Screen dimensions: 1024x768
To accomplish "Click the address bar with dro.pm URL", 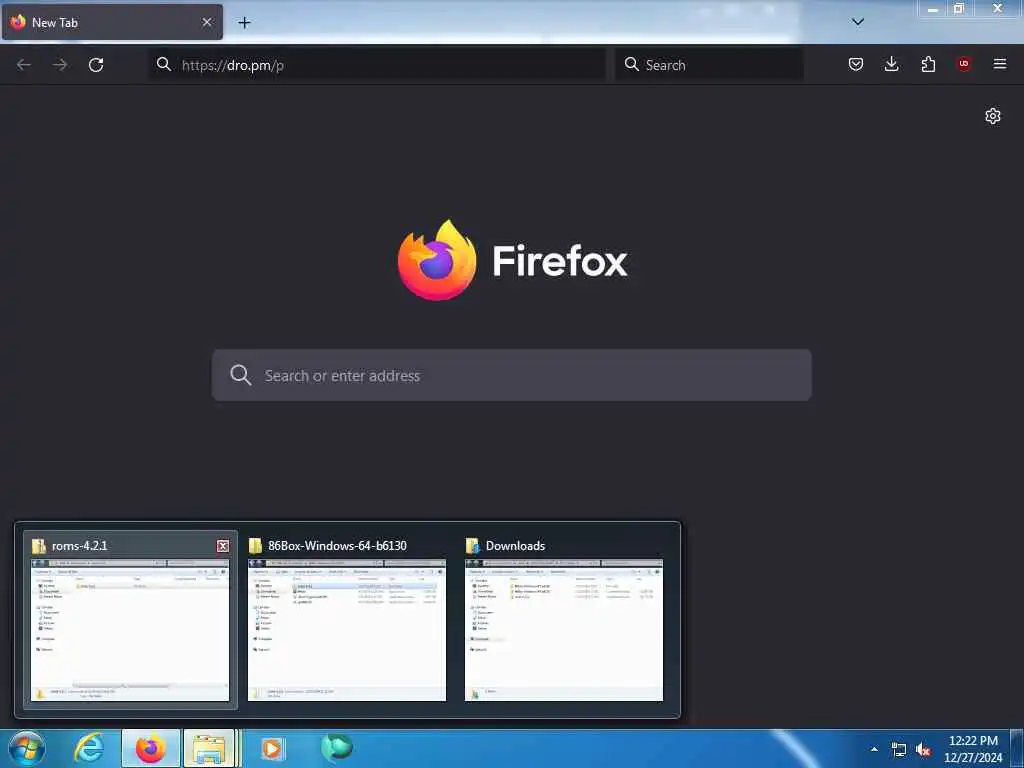I will click(x=377, y=65).
